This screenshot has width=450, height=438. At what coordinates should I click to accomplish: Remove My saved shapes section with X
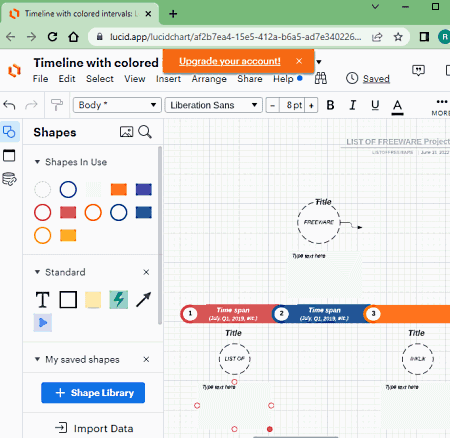click(146, 359)
